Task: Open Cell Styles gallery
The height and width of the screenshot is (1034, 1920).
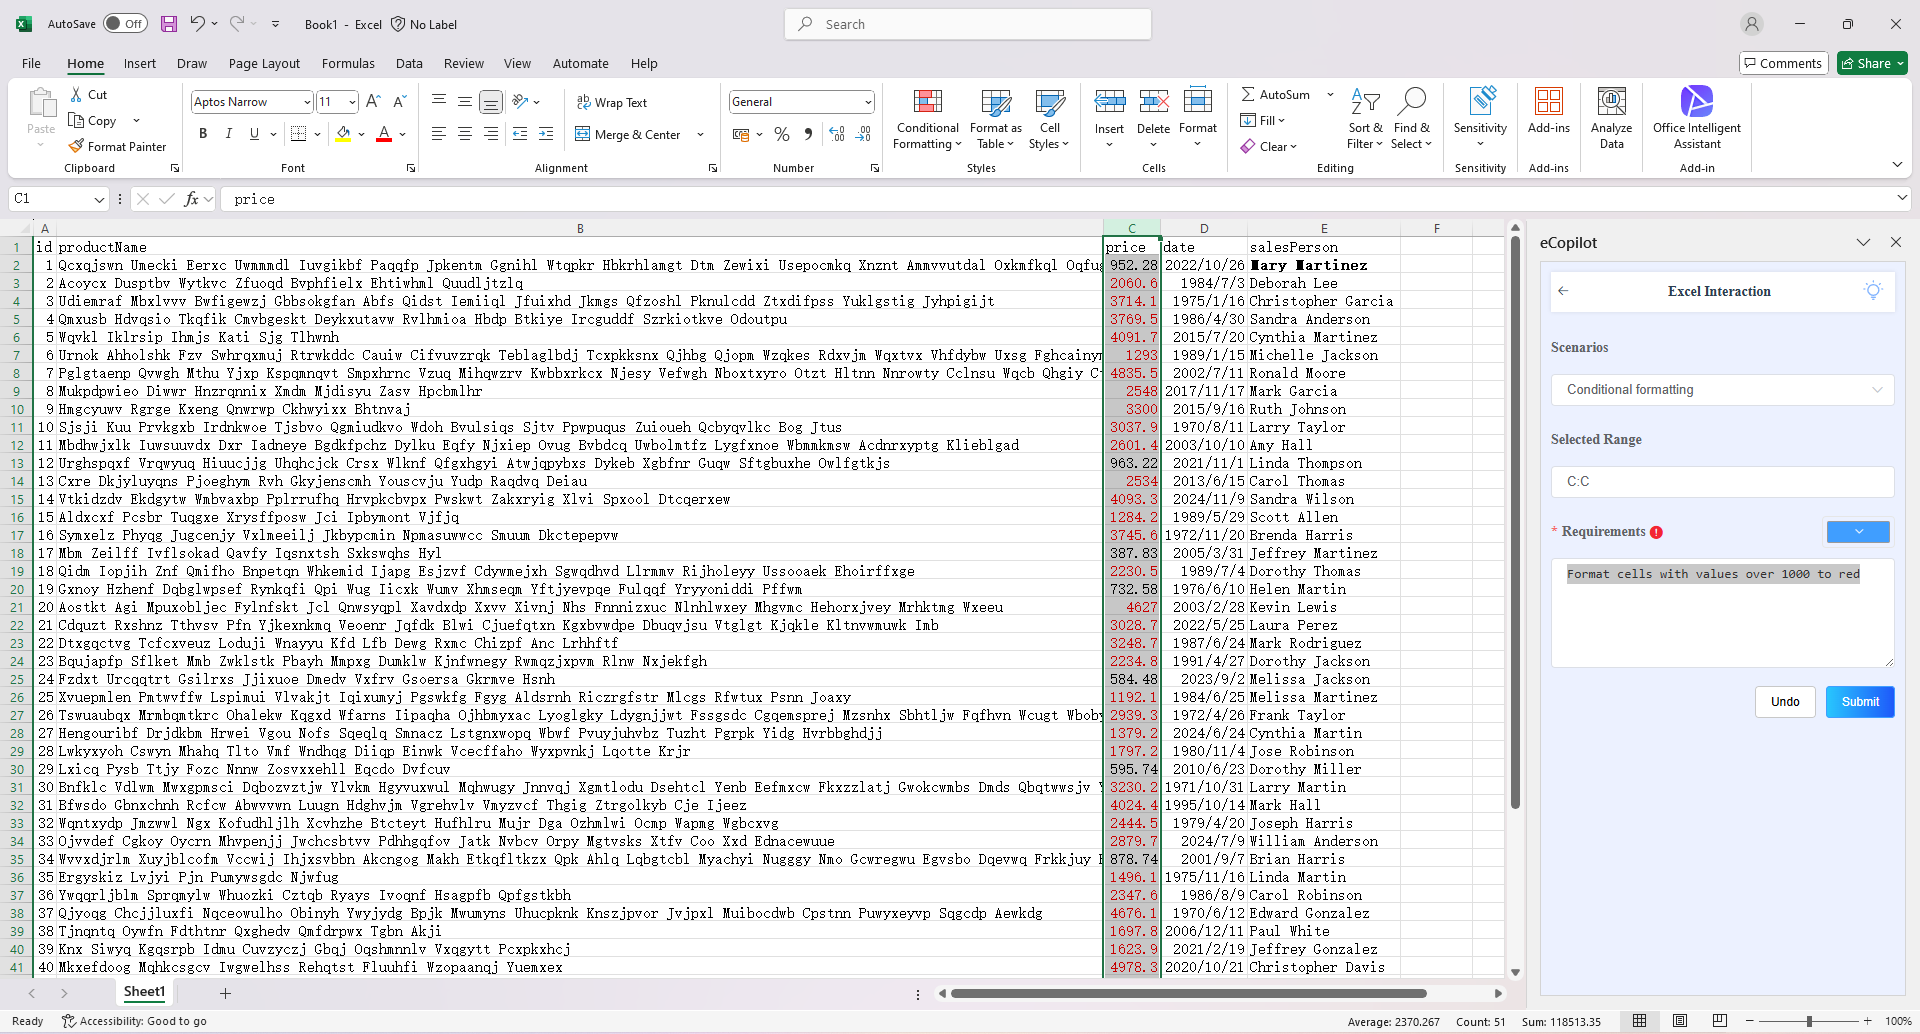Action: pyautogui.click(x=1049, y=118)
